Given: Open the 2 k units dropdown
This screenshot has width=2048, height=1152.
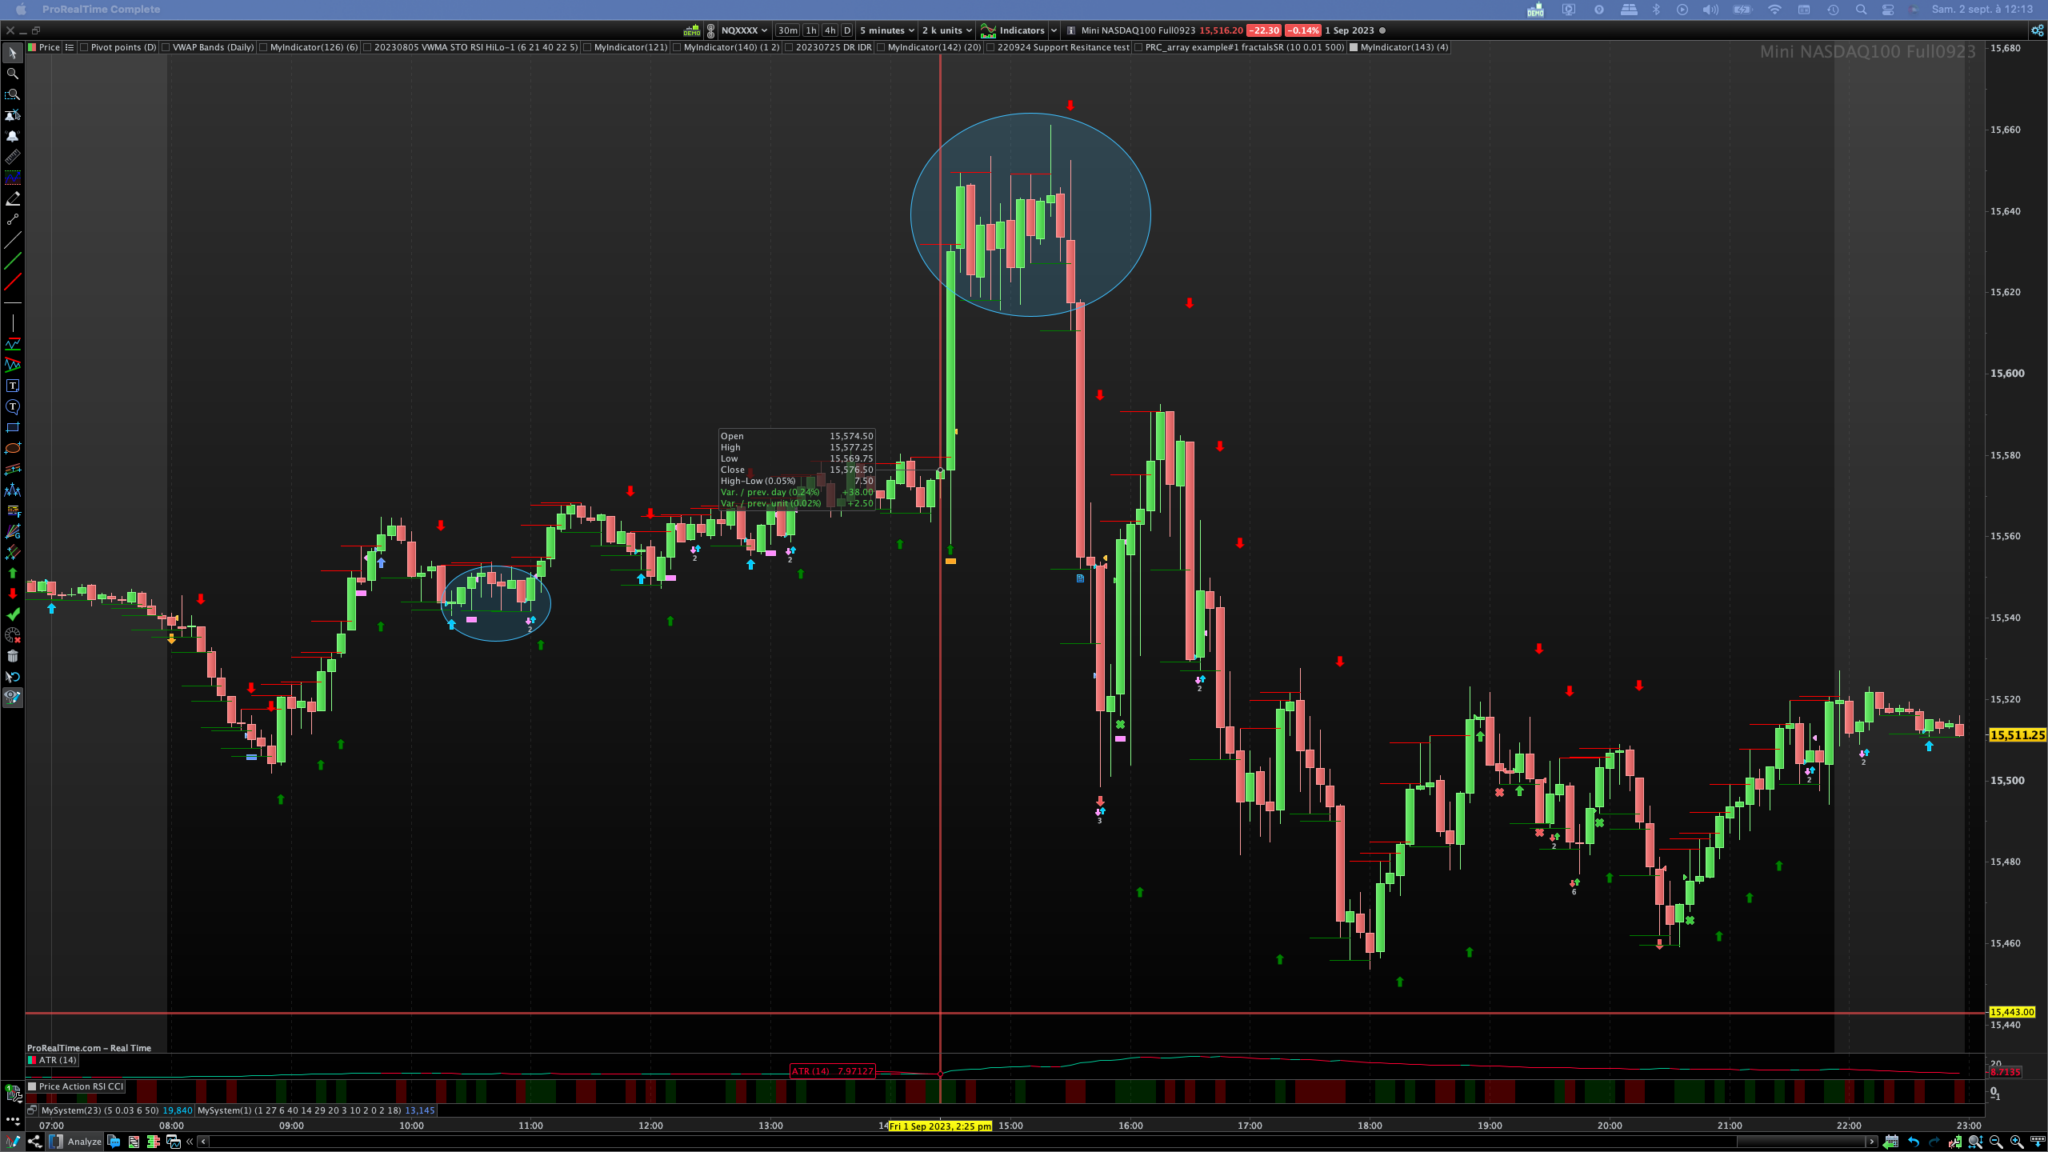Looking at the screenshot, I should (x=946, y=30).
